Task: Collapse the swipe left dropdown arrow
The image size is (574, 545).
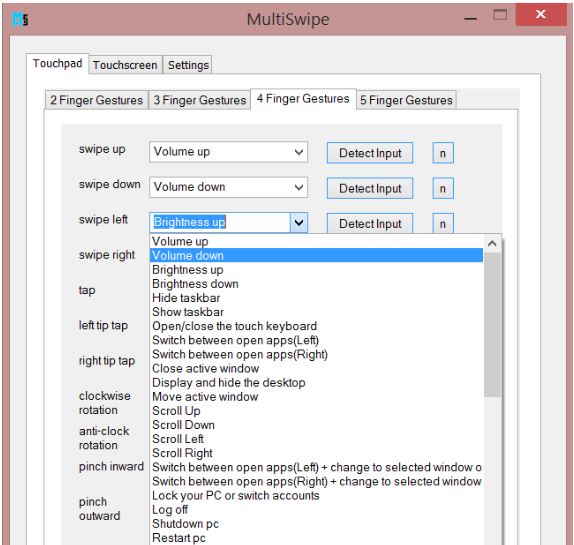Action: coord(299,222)
